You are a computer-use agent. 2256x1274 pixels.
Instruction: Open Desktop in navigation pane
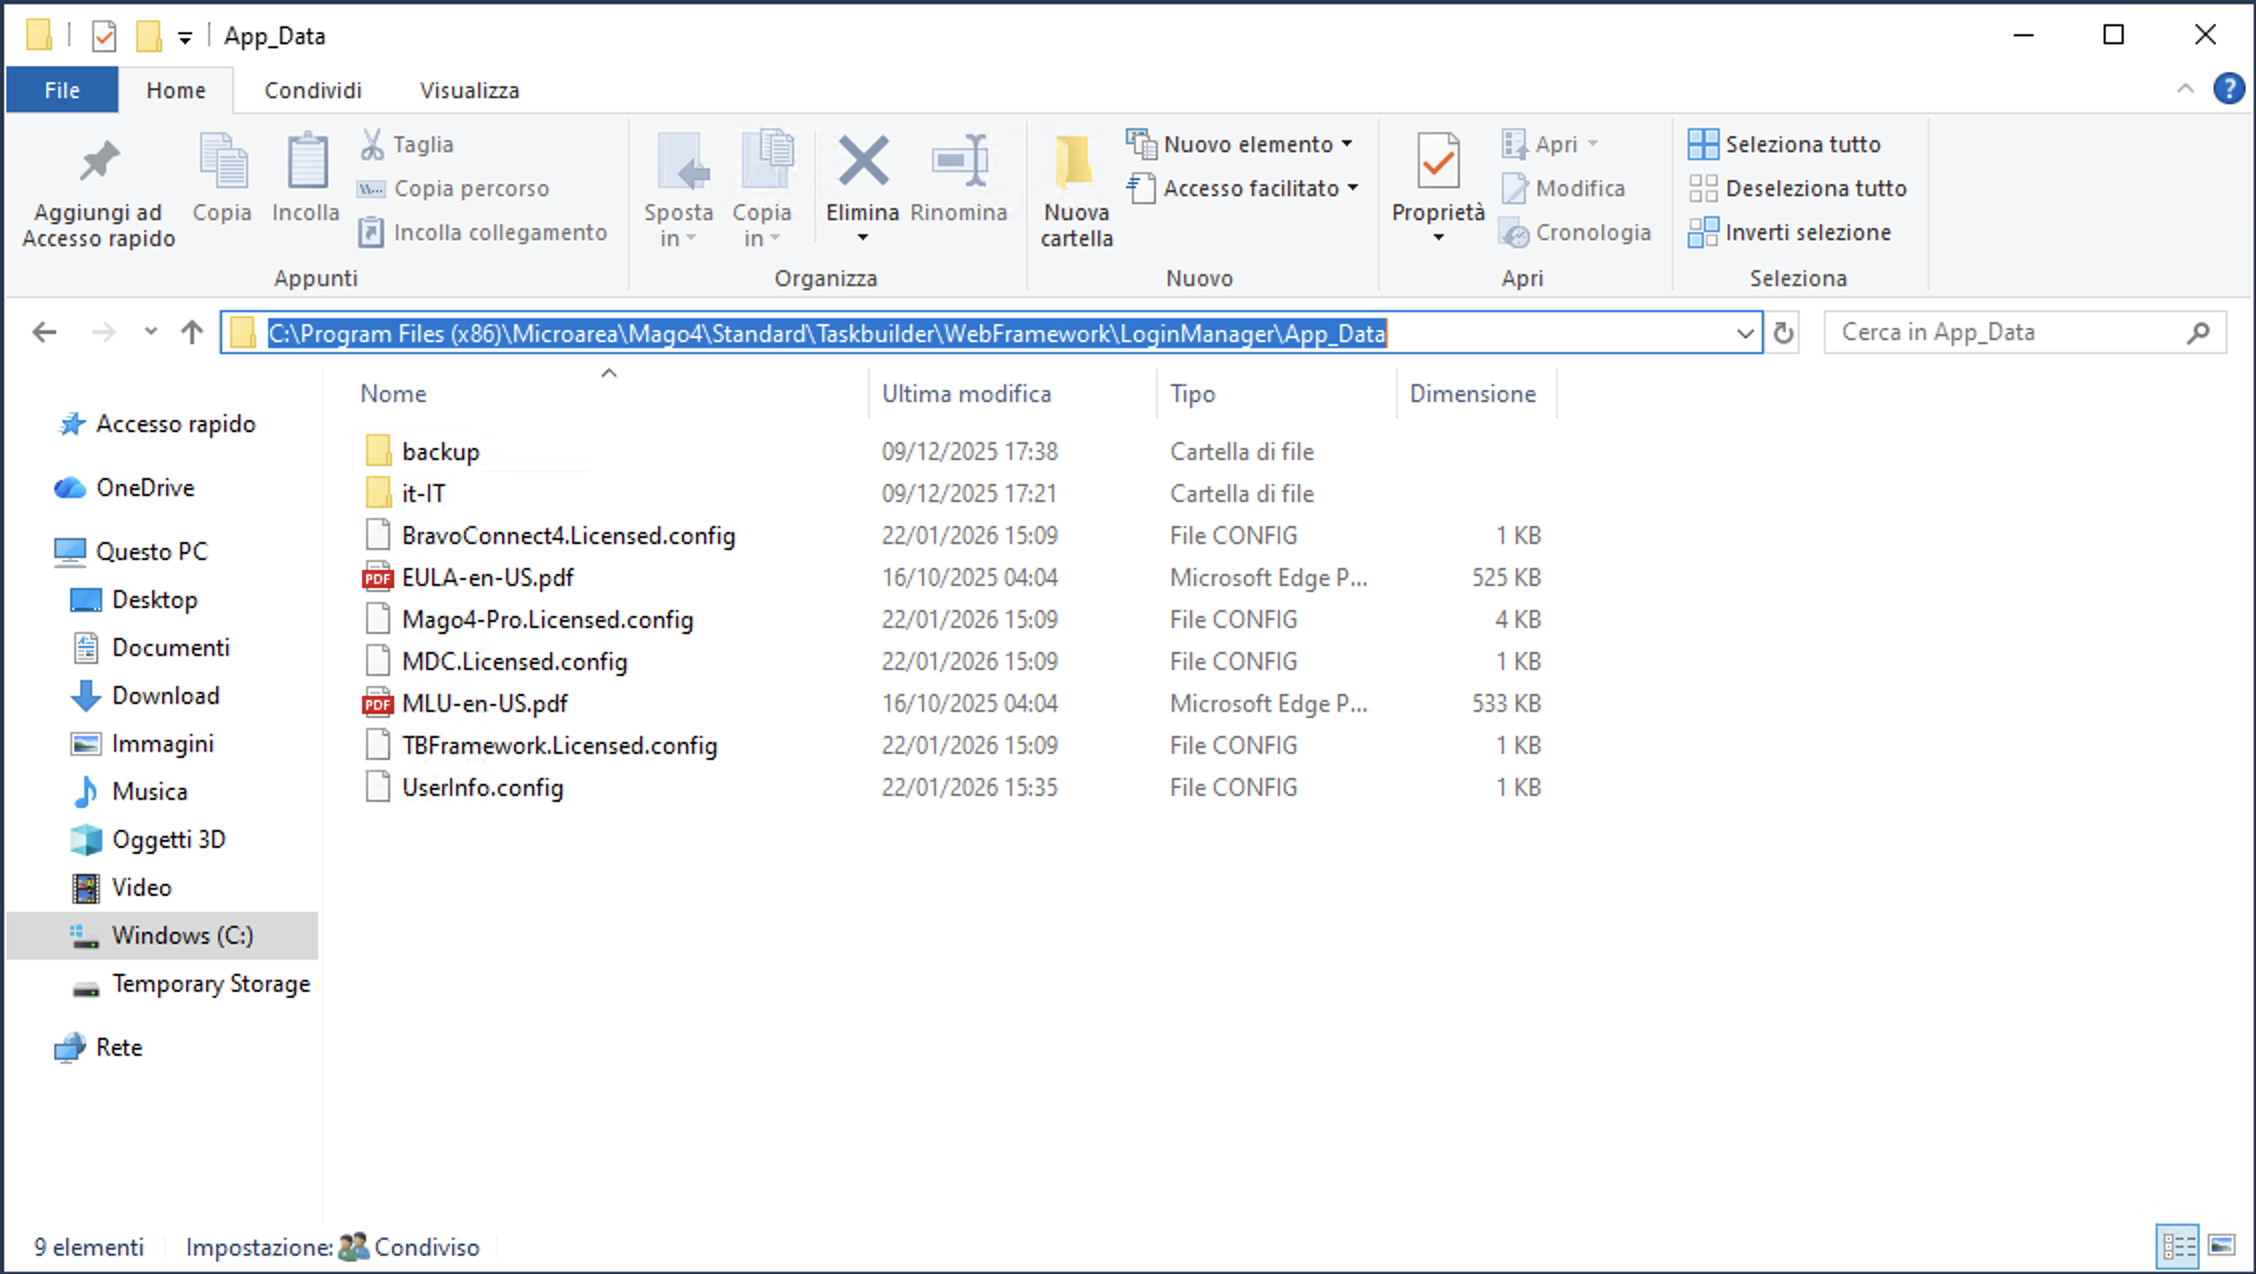point(154,600)
